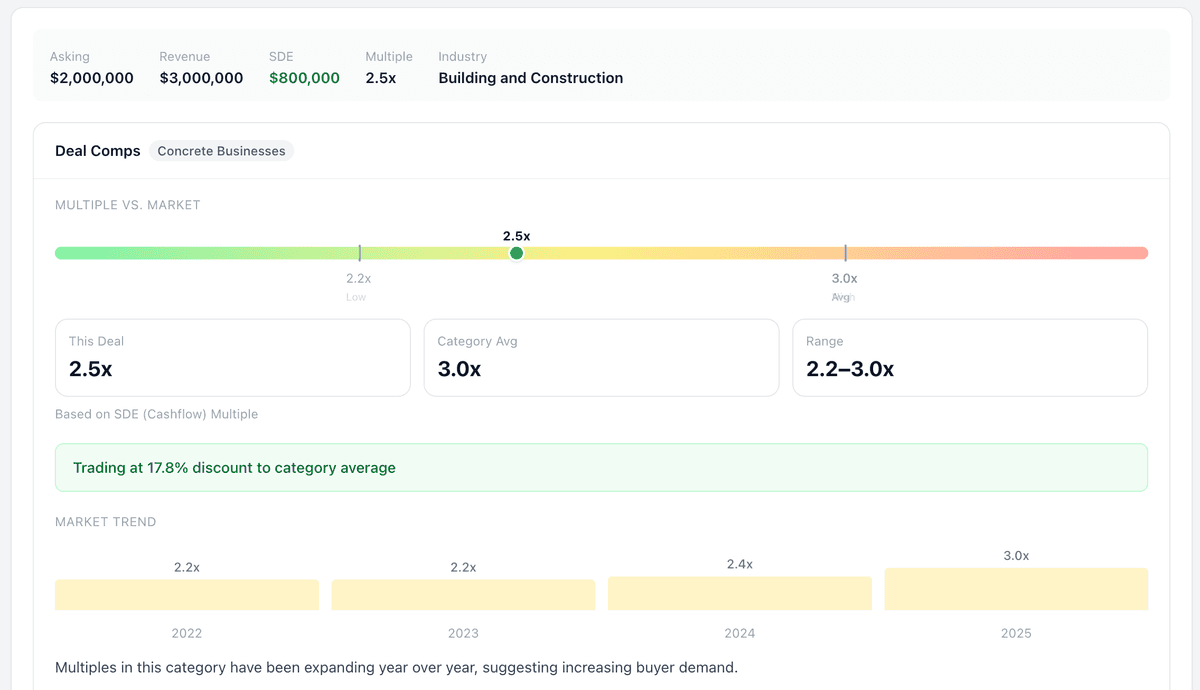Select the Deal Comps tab header
Viewport: 1200px width, 690px height.
click(x=97, y=150)
